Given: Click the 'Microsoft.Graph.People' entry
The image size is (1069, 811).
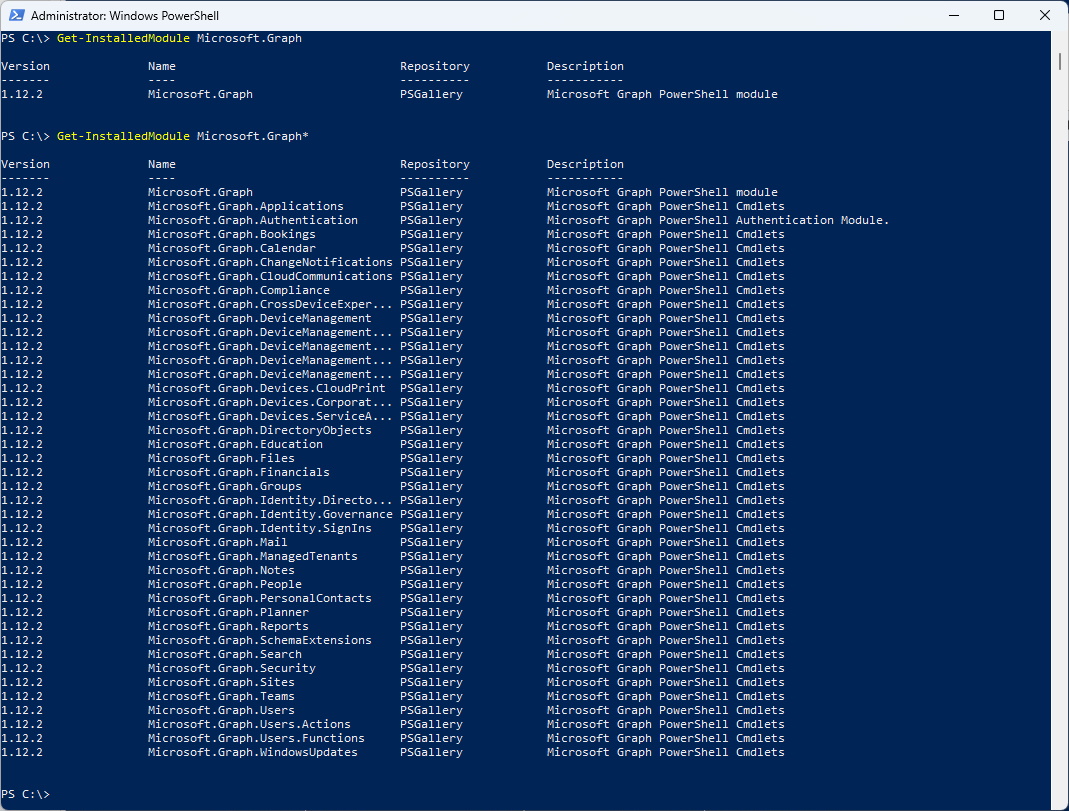Looking at the screenshot, I should (x=225, y=584).
